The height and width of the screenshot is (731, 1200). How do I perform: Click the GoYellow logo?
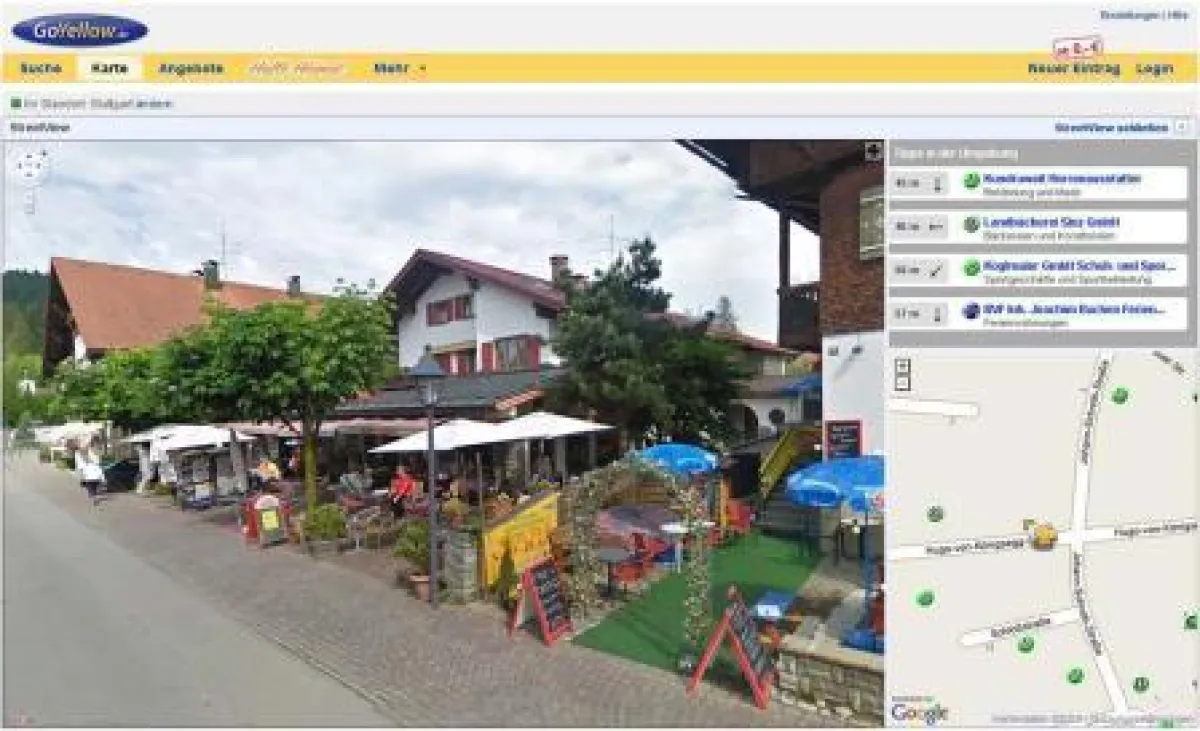click(79, 31)
